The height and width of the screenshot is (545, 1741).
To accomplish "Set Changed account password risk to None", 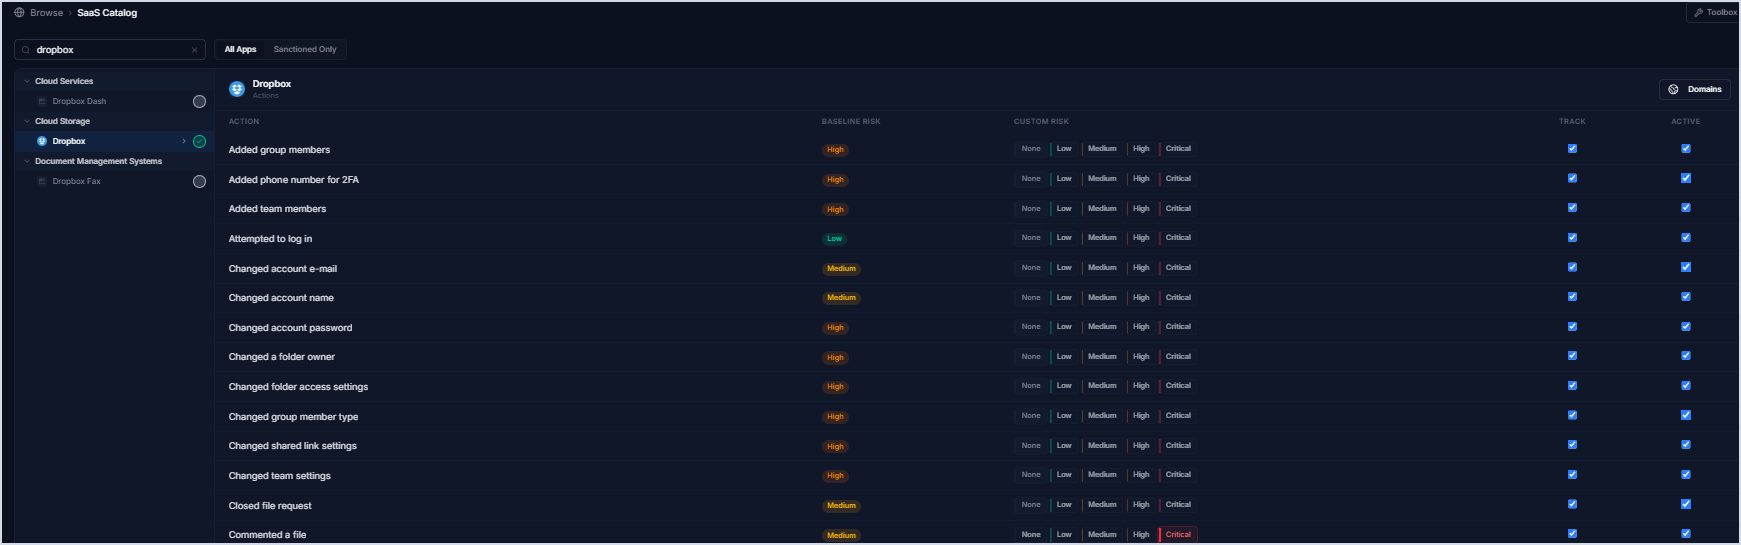I will coord(1031,327).
